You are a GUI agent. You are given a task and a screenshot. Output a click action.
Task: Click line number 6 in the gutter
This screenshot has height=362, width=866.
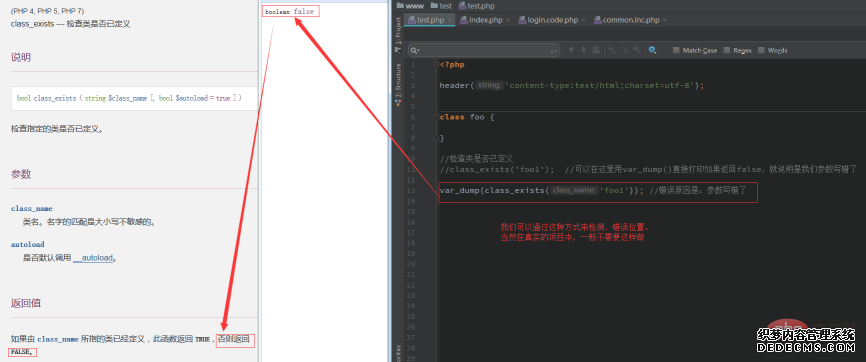coord(413,117)
